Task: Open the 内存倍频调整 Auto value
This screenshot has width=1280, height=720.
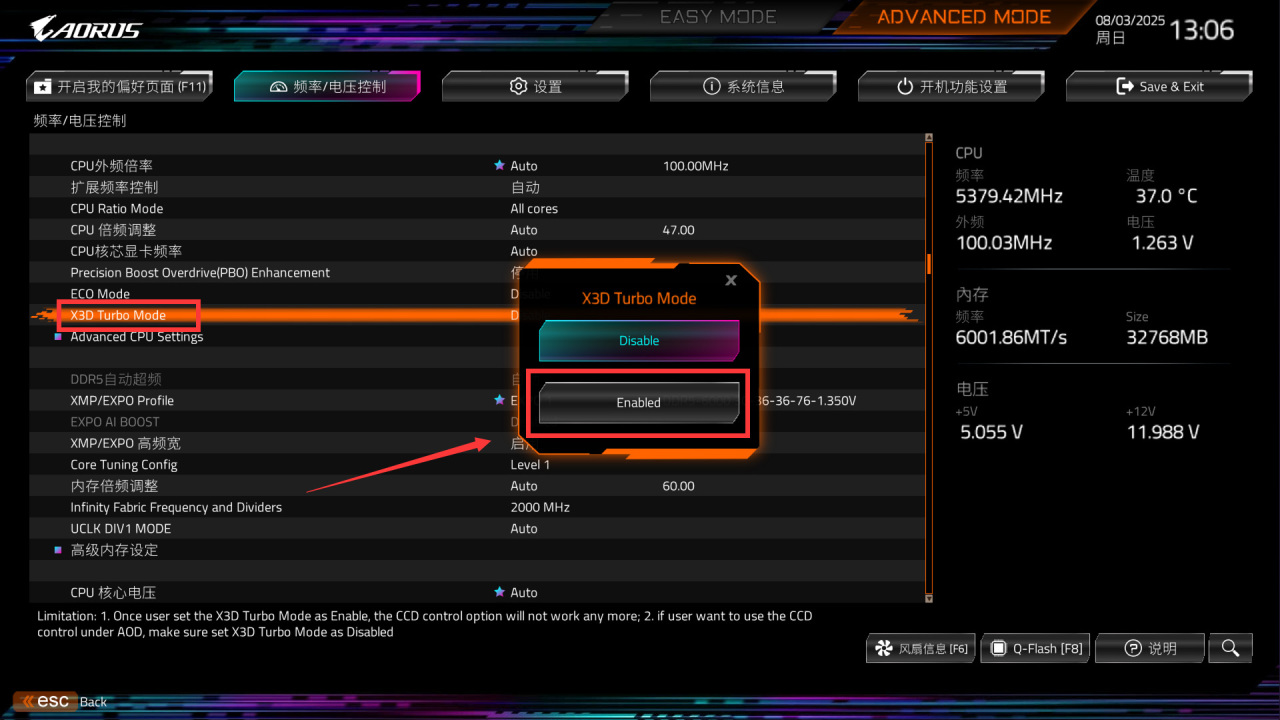Action: pyautogui.click(x=524, y=486)
